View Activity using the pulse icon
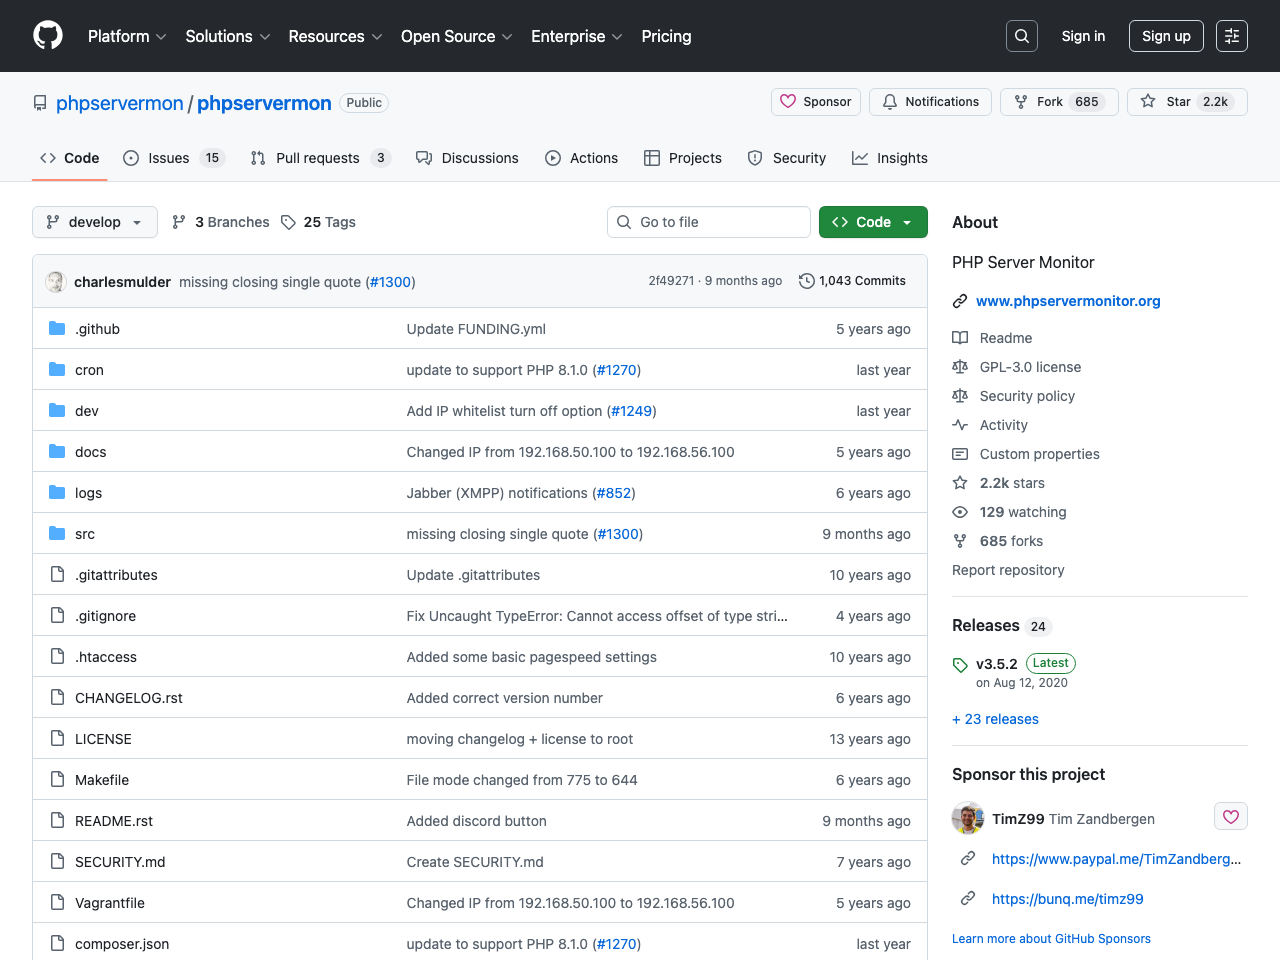This screenshot has width=1280, height=960. point(961,424)
